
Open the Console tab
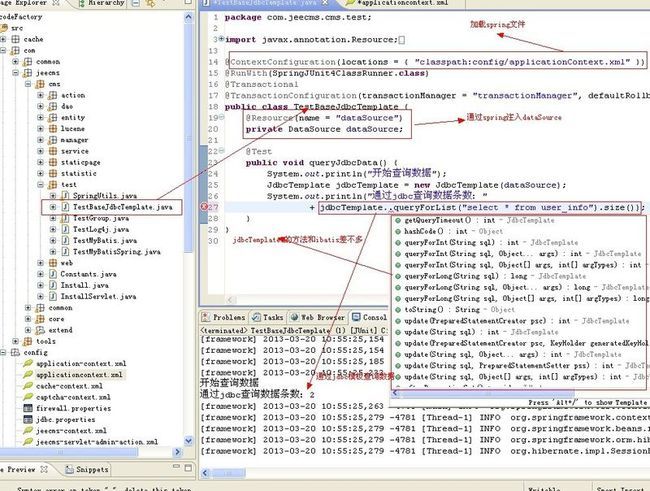tap(369, 317)
